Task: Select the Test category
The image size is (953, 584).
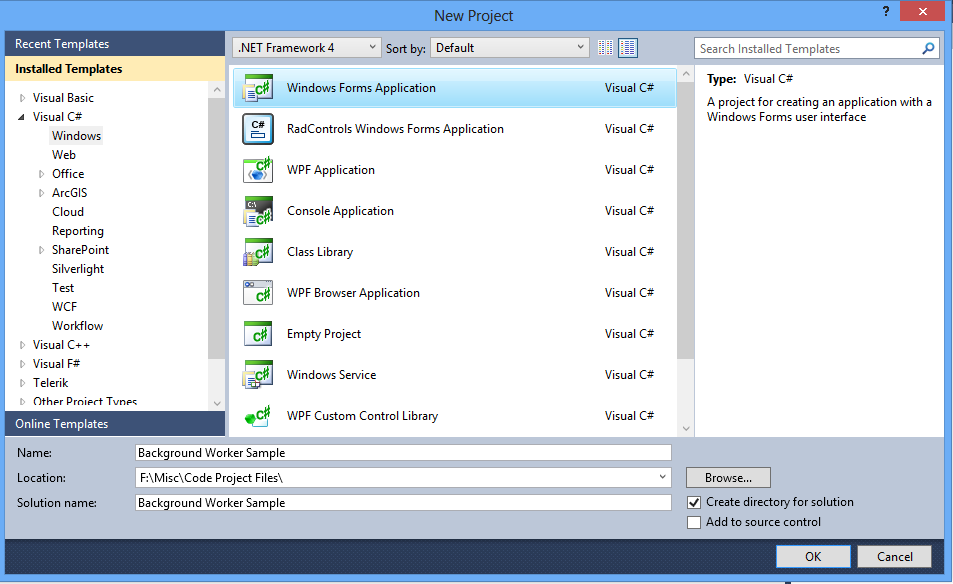Action: click(x=63, y=287)
